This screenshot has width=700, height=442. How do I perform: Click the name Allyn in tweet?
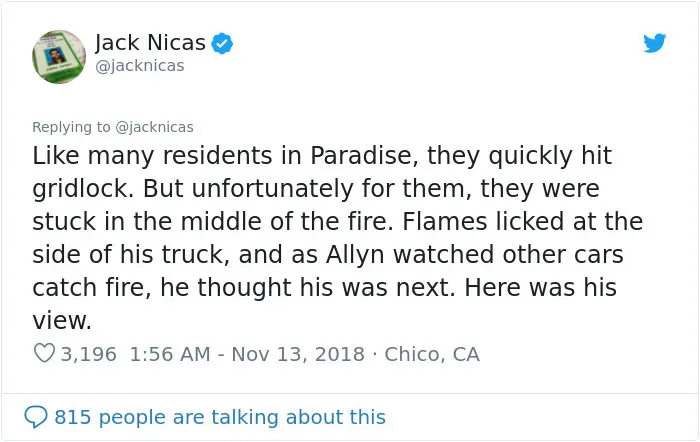[355, 255]
